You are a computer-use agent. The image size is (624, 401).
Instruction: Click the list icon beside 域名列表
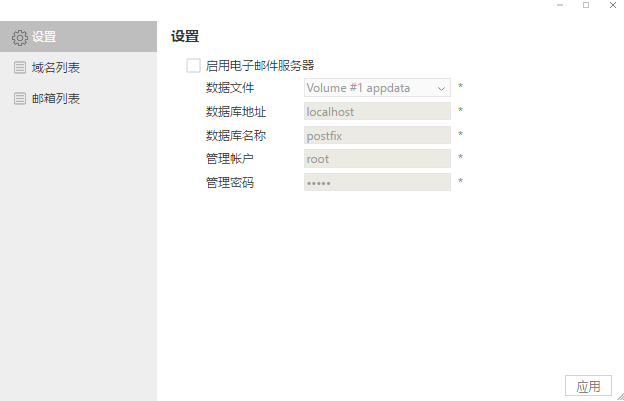coord(19,68)
